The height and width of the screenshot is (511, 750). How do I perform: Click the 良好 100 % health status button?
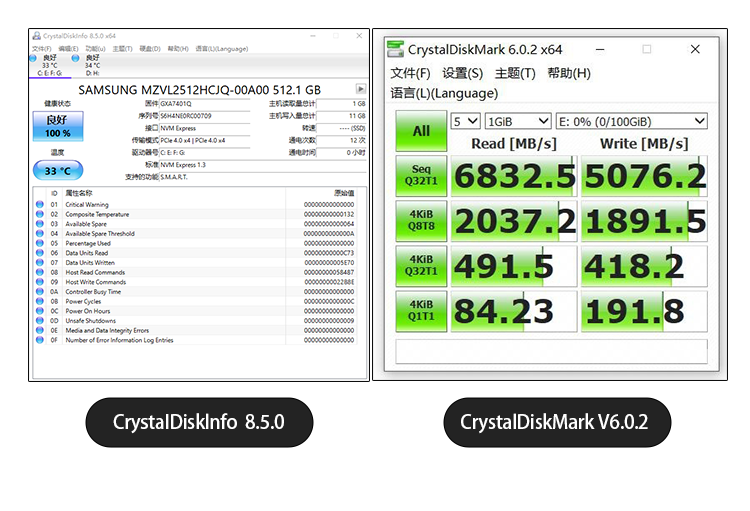(x=58, y=126)
